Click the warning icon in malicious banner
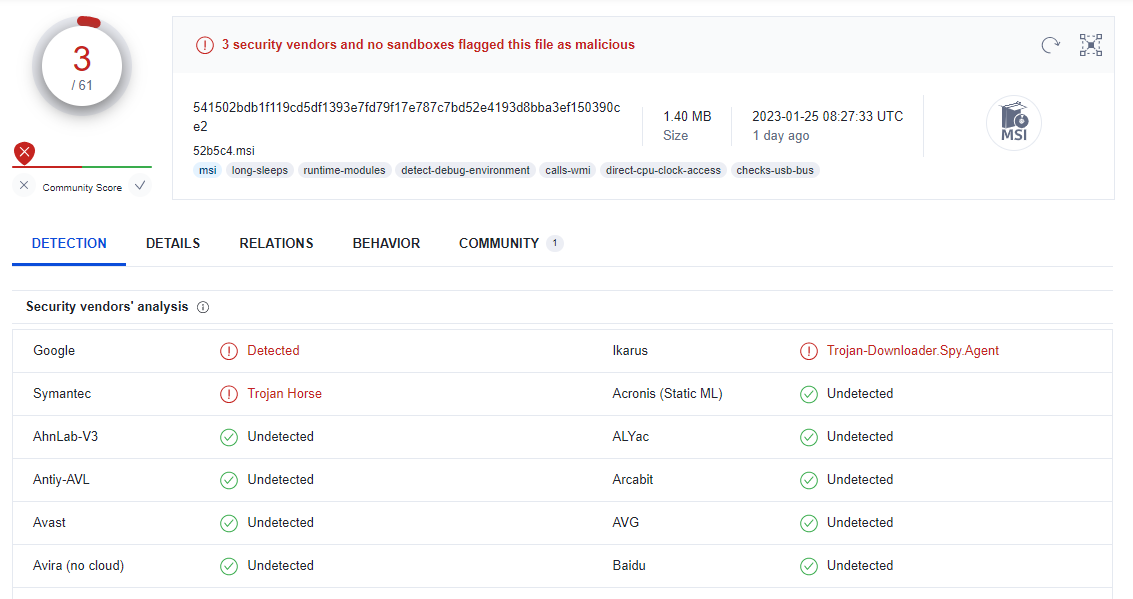The width and height of the screenshot is (1133, 599). click(x=205, y=45)
